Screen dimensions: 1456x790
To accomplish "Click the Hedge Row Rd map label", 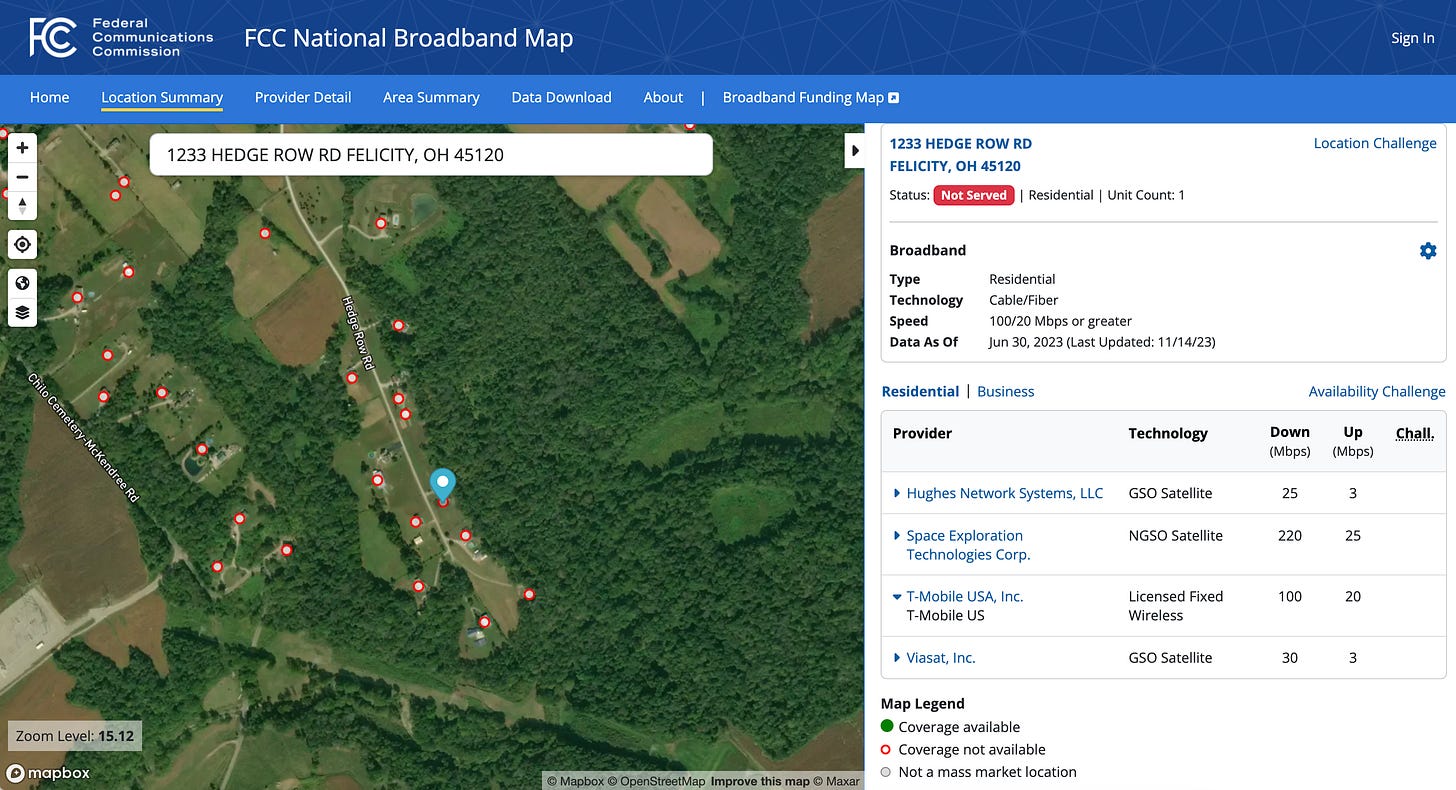I will tap(357, 334).
